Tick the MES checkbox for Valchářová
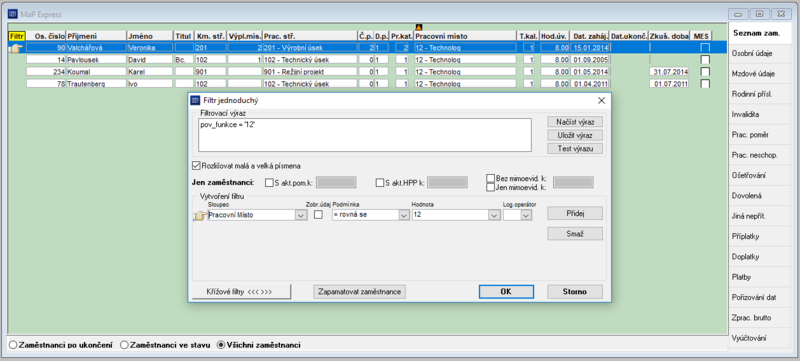This screenshot has width=800, height=361. point(705,47)
